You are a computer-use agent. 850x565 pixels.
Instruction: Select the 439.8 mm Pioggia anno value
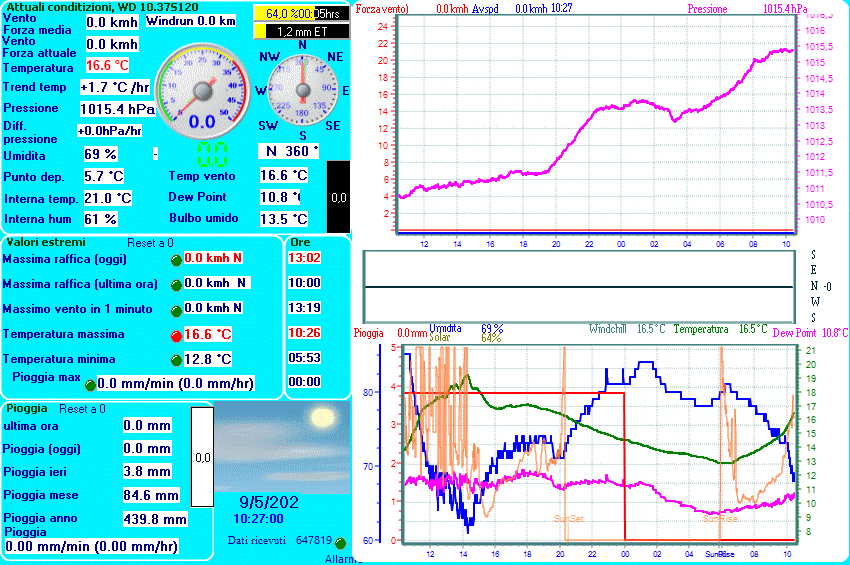tap(154, 519)
